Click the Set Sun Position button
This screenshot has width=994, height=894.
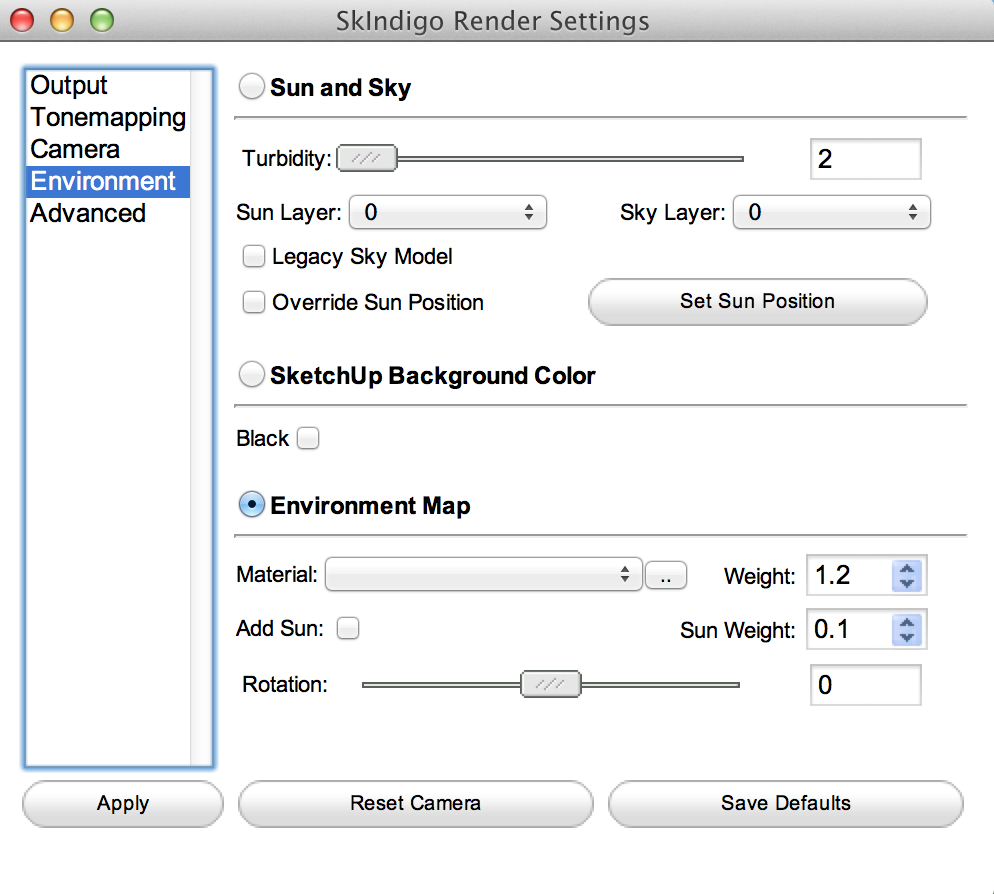757,302
